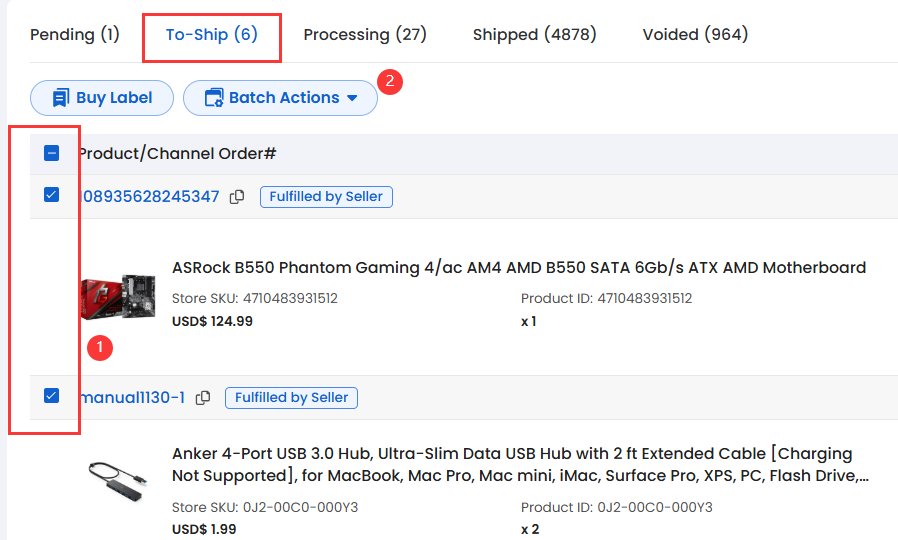Click the first order's Fulfilled by Seller badge
Viewport: 898px width, 540px height.
pos(326,197)
